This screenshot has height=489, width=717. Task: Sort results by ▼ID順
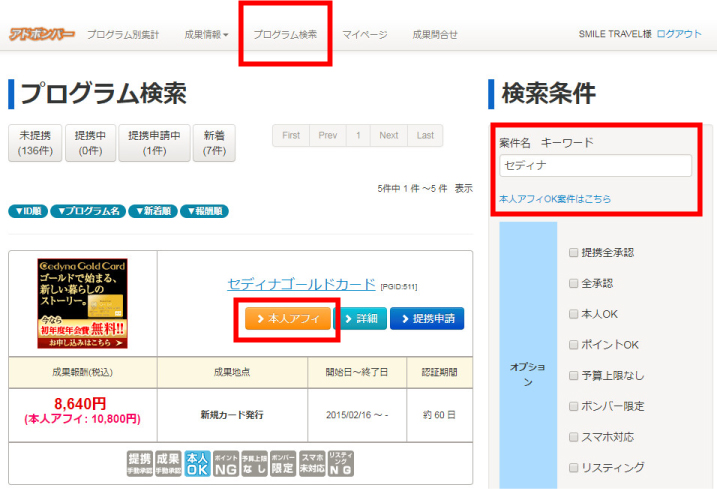28,211
